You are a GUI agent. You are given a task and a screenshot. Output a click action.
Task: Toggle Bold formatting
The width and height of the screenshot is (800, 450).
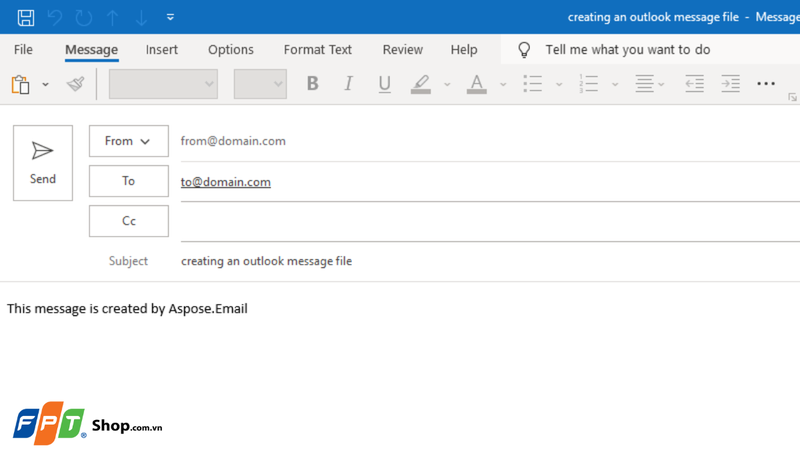click(312, 84)
